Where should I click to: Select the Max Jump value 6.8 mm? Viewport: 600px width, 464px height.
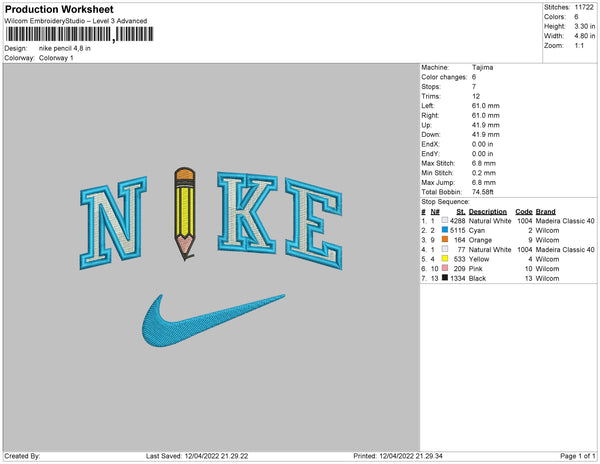click(484, 182)
